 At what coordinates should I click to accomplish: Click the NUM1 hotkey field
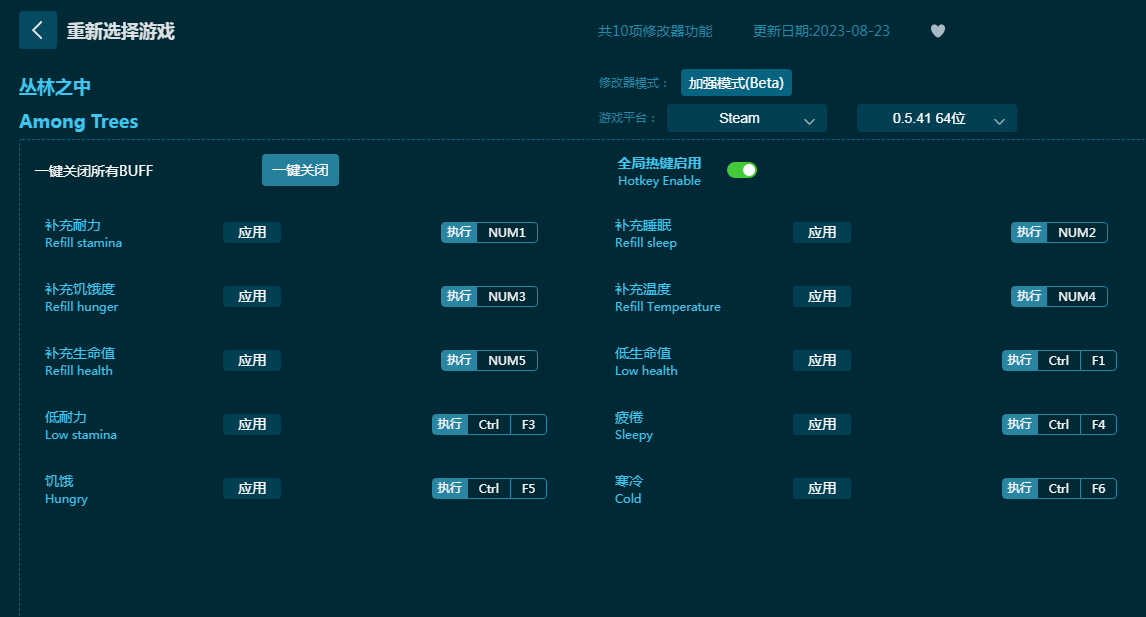click(507, 232)
